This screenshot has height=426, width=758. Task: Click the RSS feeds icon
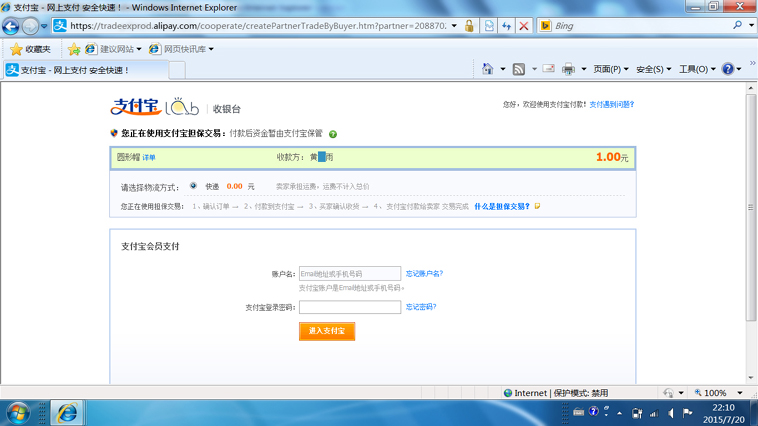tap(518, 69)
